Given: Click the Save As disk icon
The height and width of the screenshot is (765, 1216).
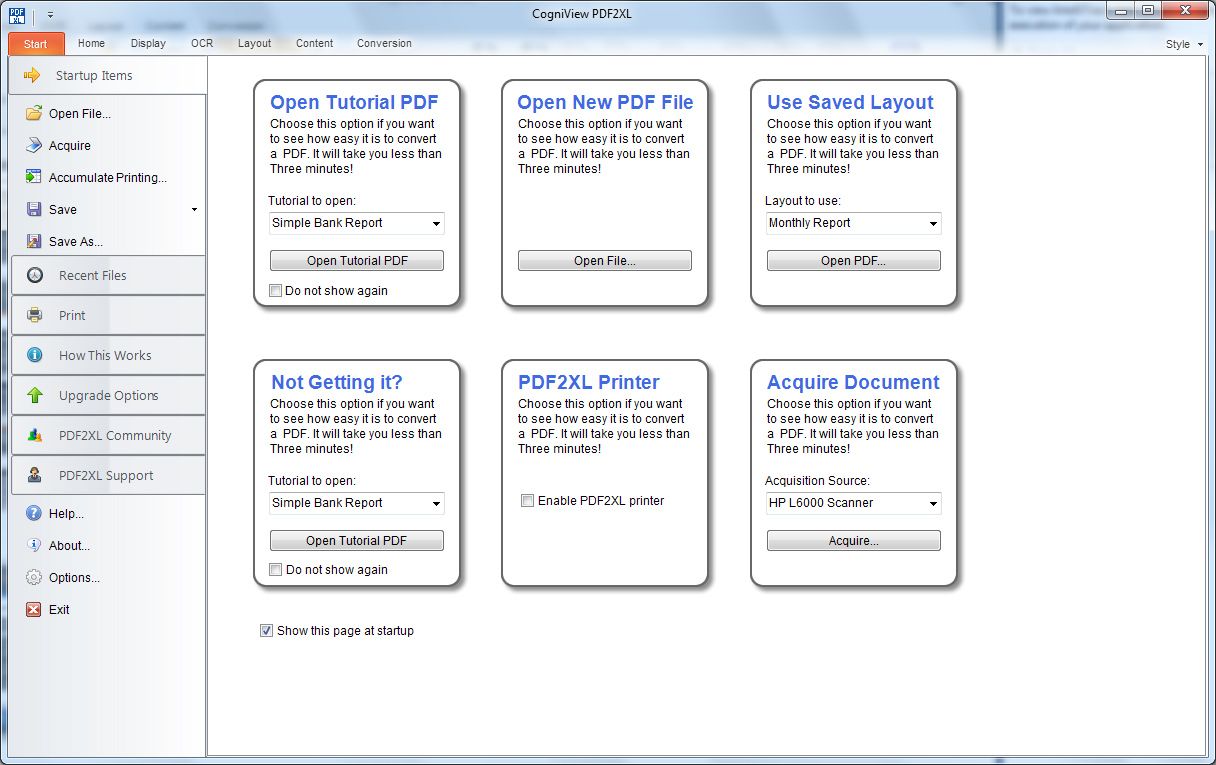Looking at the screenshot, I should coord(34,241).
